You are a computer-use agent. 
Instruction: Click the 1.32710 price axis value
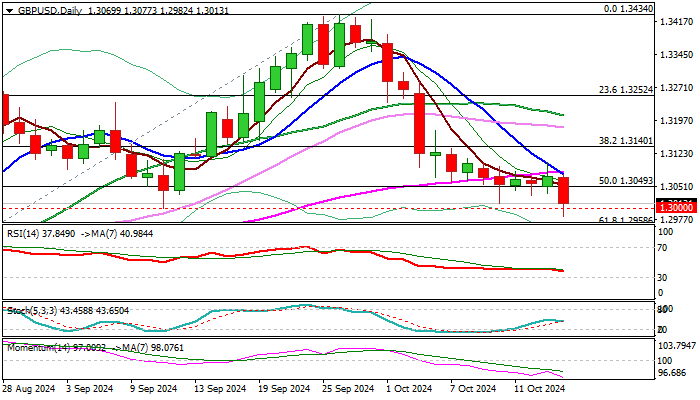point(676,88)
